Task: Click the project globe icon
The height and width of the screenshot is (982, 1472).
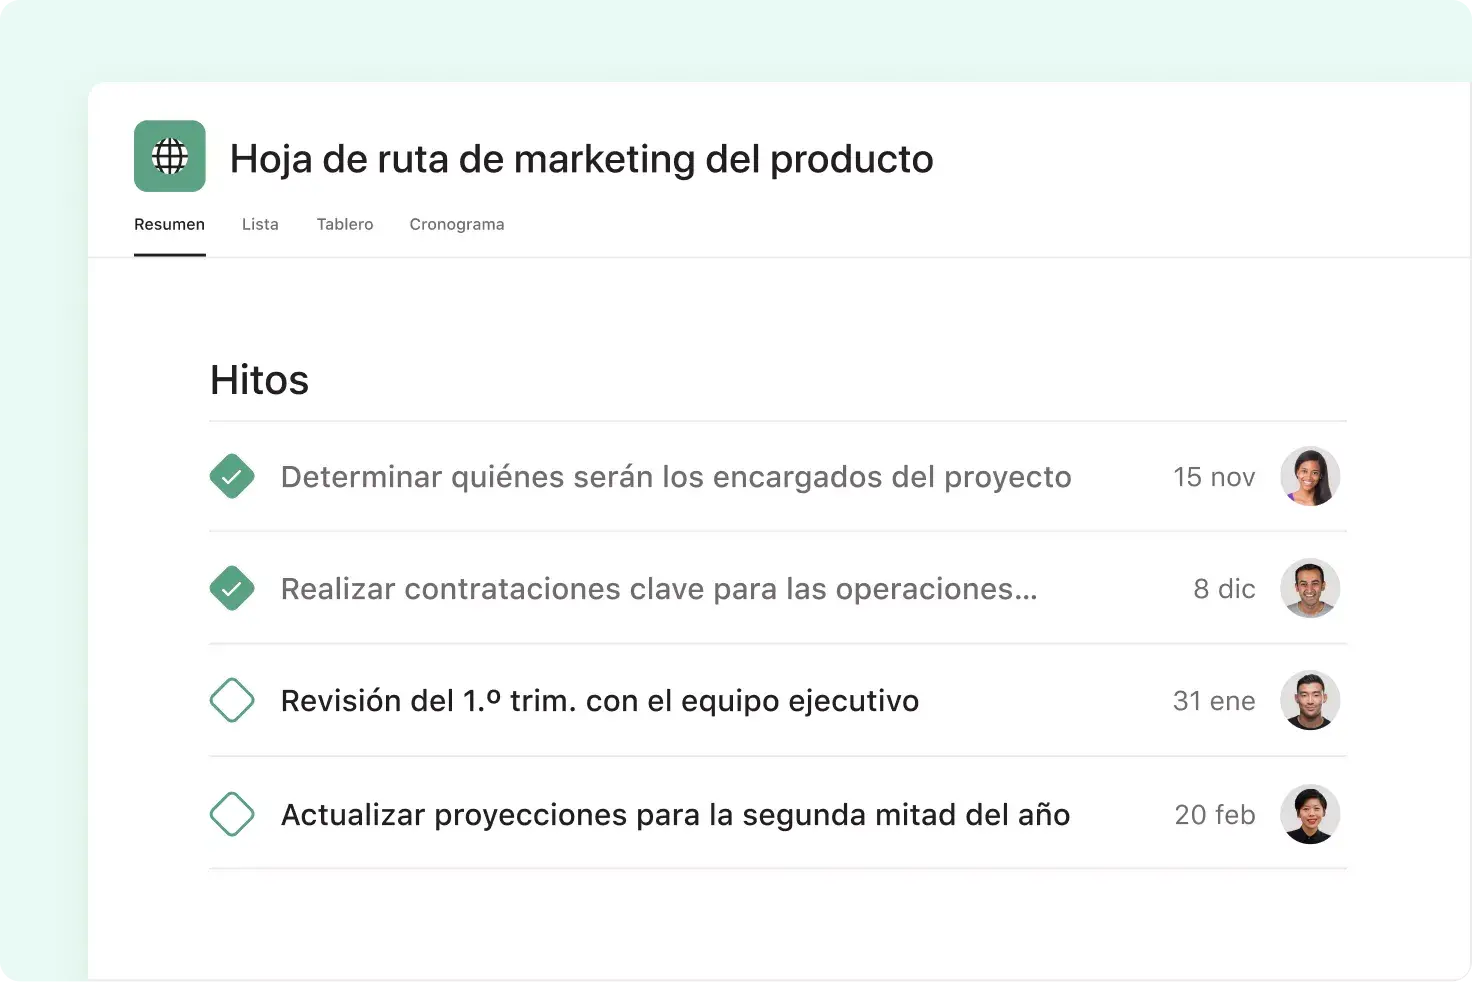Action: click(169, 156)
